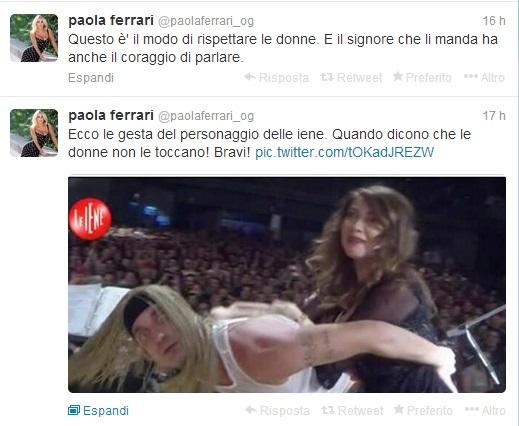The width and height of the screenshot is (519, 426).
Task: Click the @paolaferrari_og handle on second tweet
Action: [x=206, y=116]
